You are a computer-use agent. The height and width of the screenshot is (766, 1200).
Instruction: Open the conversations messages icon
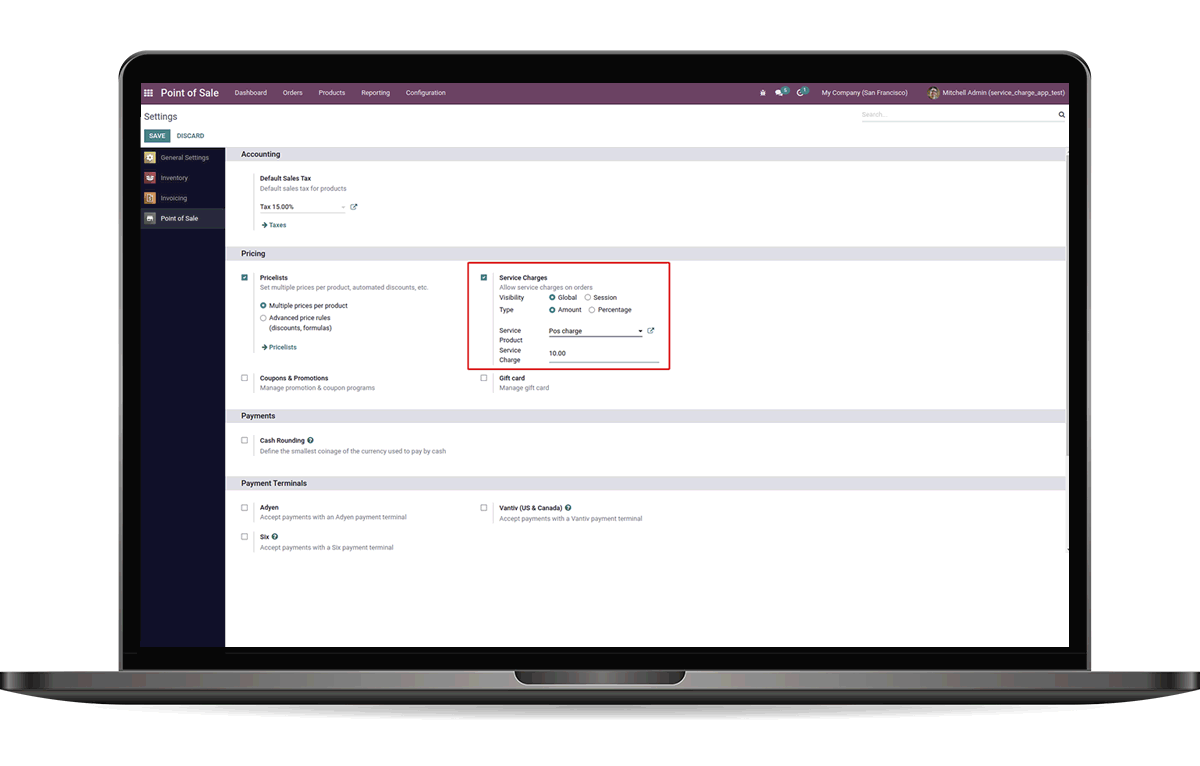(781, 92)
